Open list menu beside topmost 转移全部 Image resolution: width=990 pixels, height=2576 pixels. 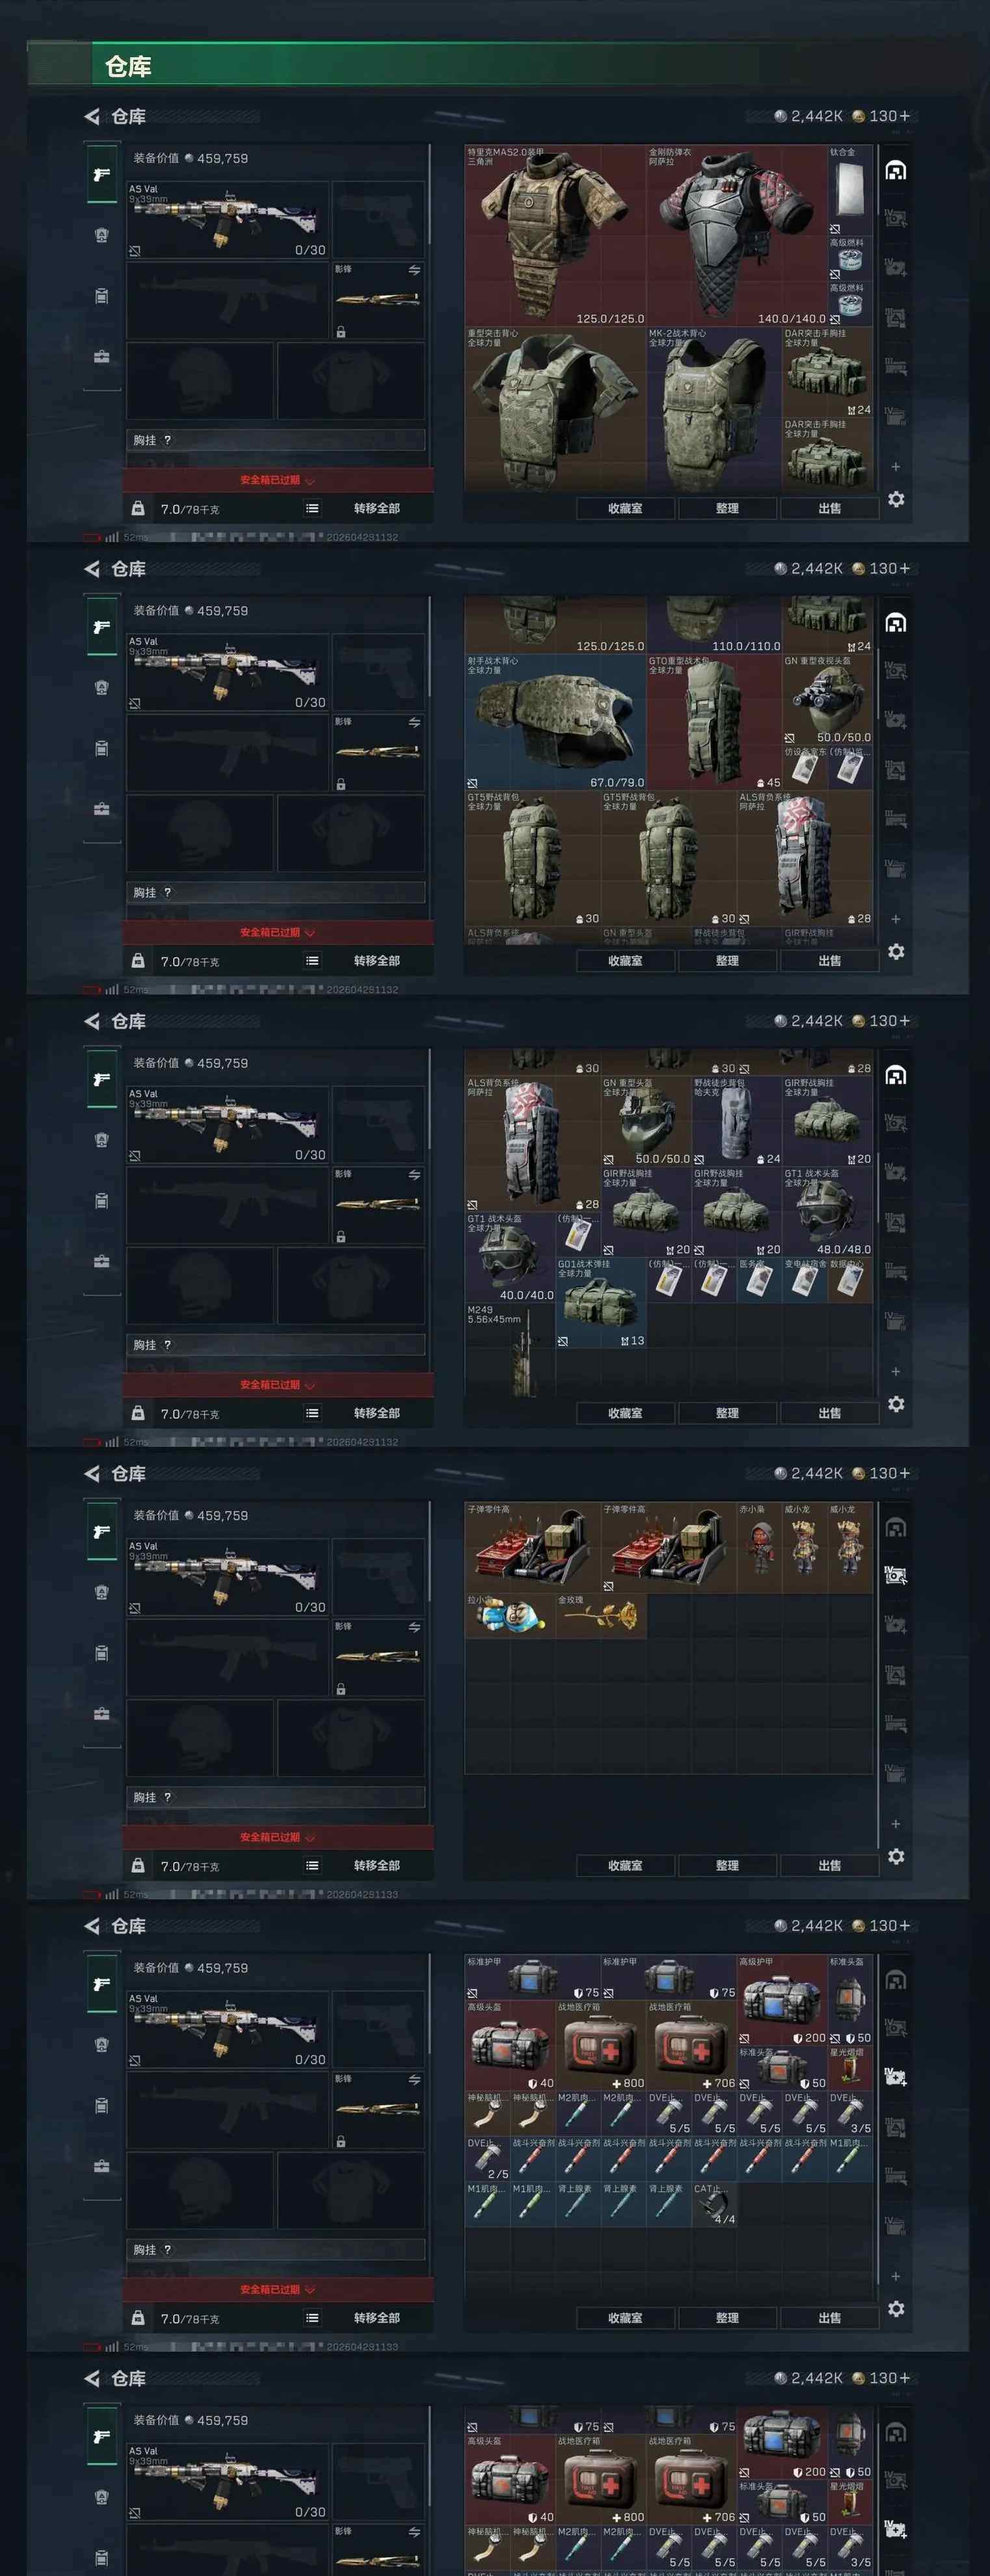click(x=313, y=508)
